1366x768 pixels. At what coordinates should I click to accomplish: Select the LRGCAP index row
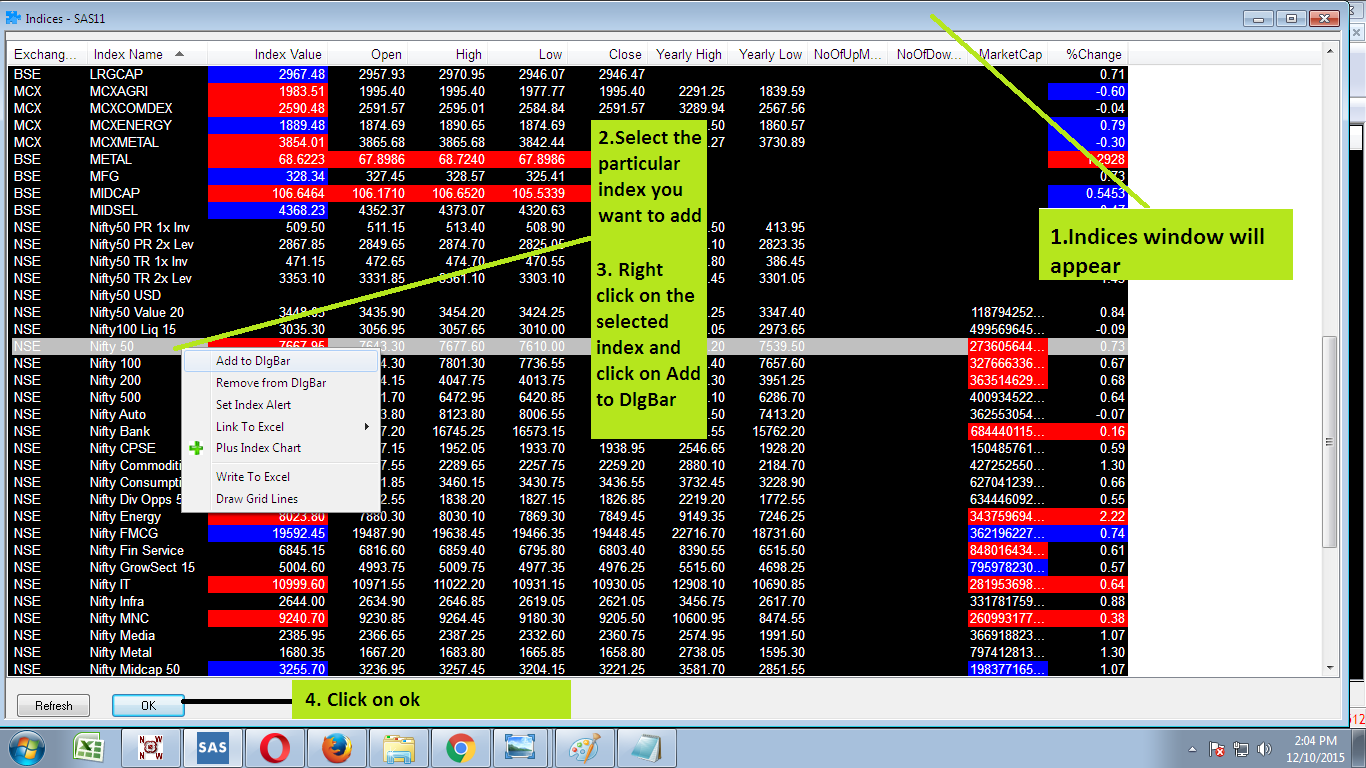568,74
